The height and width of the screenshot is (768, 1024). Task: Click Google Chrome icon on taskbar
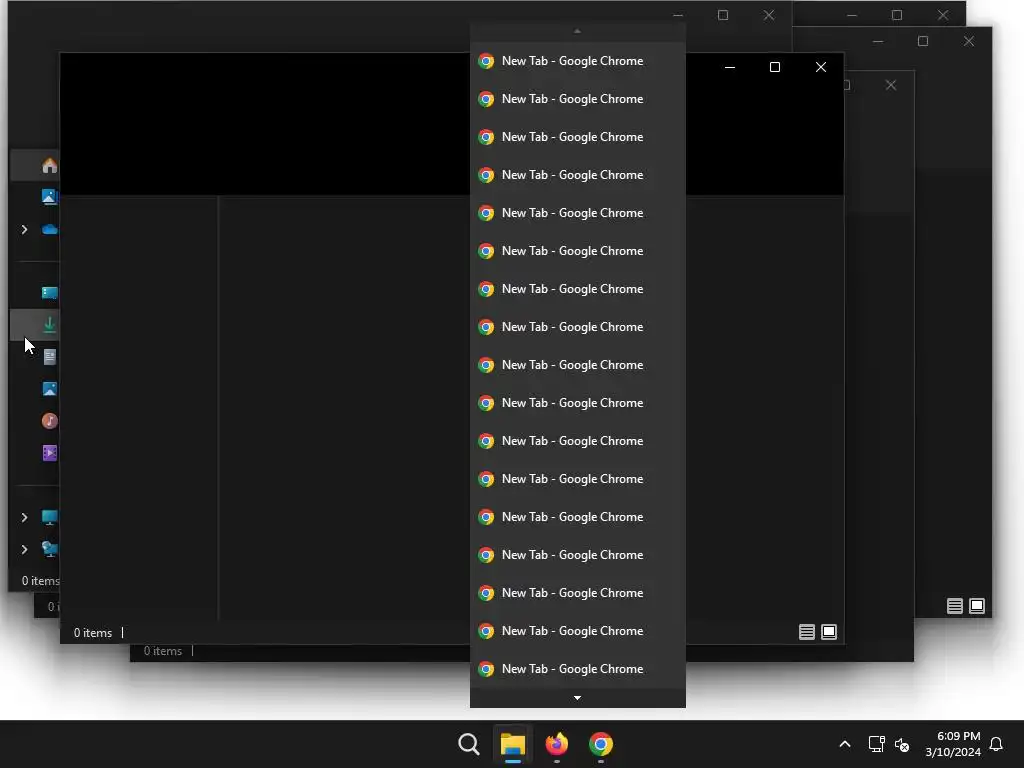point(601,744)
